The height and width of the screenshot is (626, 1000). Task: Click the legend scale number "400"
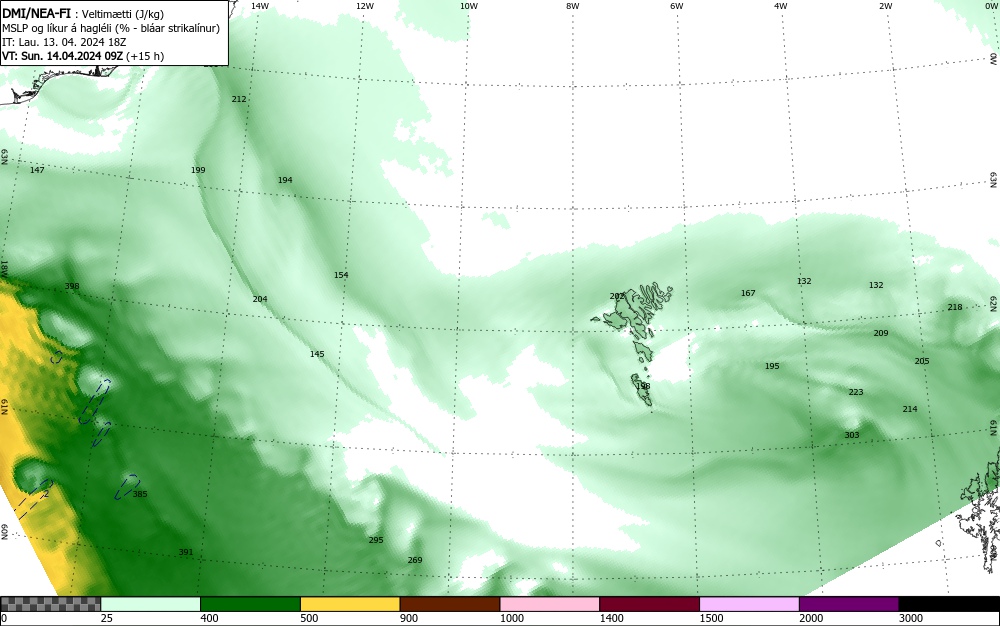click(x=209, y=618)
